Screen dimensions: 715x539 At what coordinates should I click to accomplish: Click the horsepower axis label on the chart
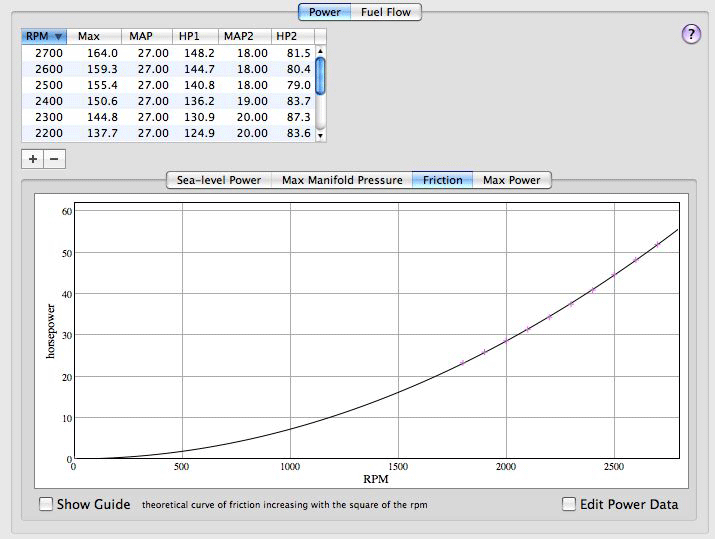50,331
